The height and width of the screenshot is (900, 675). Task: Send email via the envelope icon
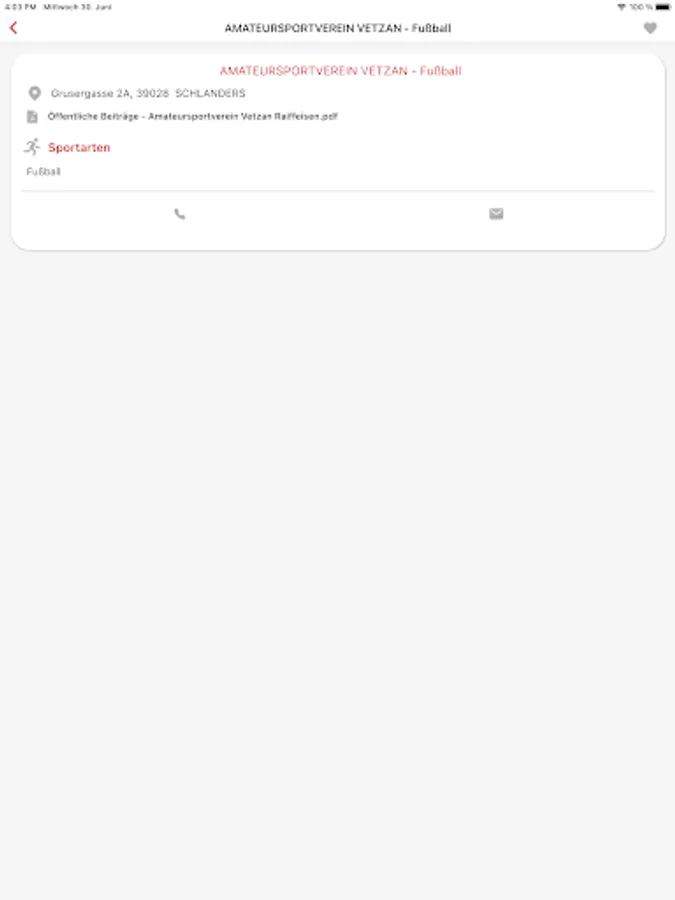(x=496, y=214)
